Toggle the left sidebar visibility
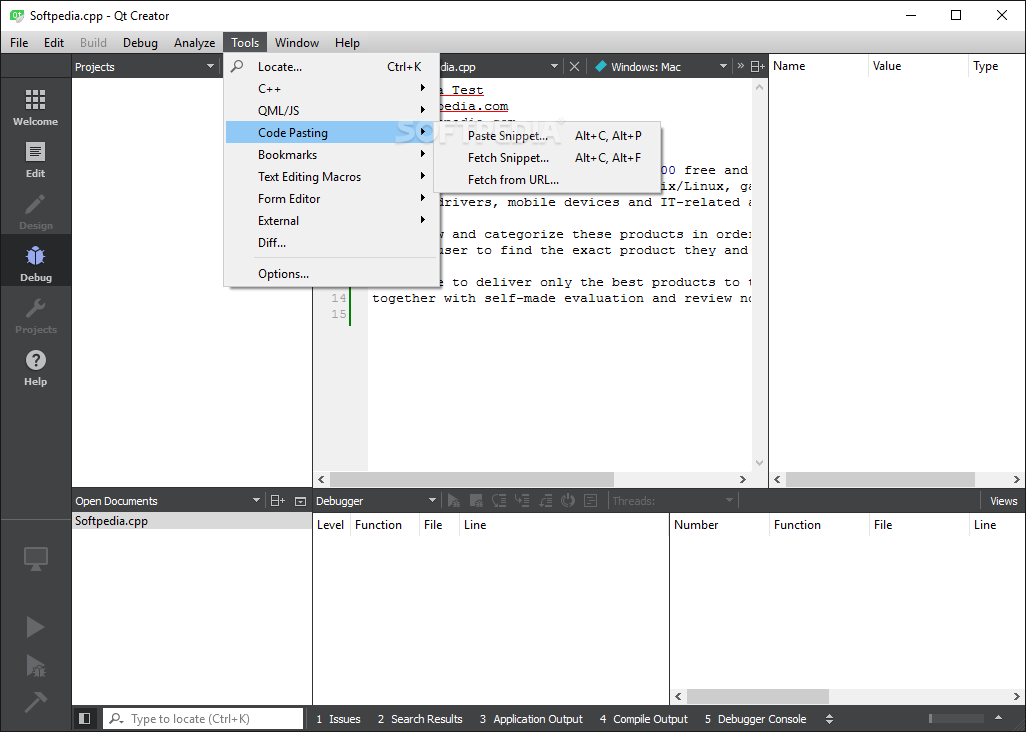The width and height of the screenshot is (1026, 732). 84,718
